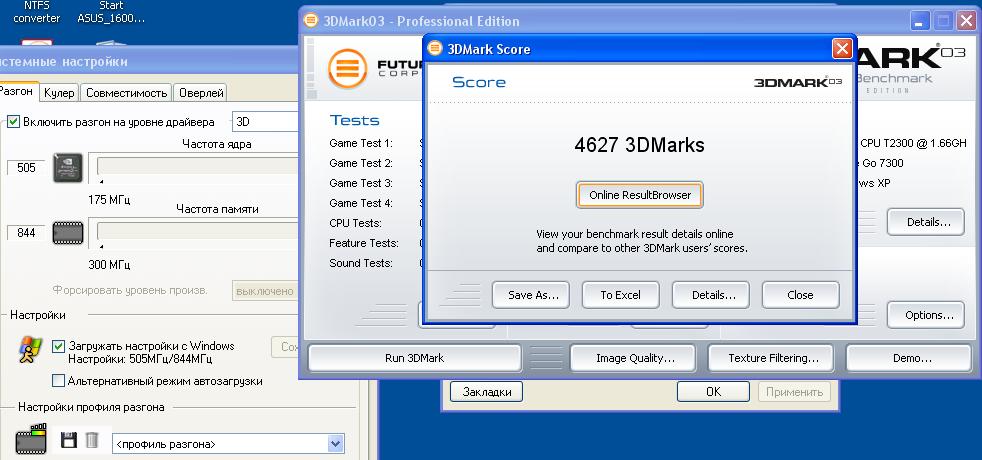The width and height of the screenshot is (982, 460).
Task: Switch to the Совместимость tab
Action: (x=127, y=93)
